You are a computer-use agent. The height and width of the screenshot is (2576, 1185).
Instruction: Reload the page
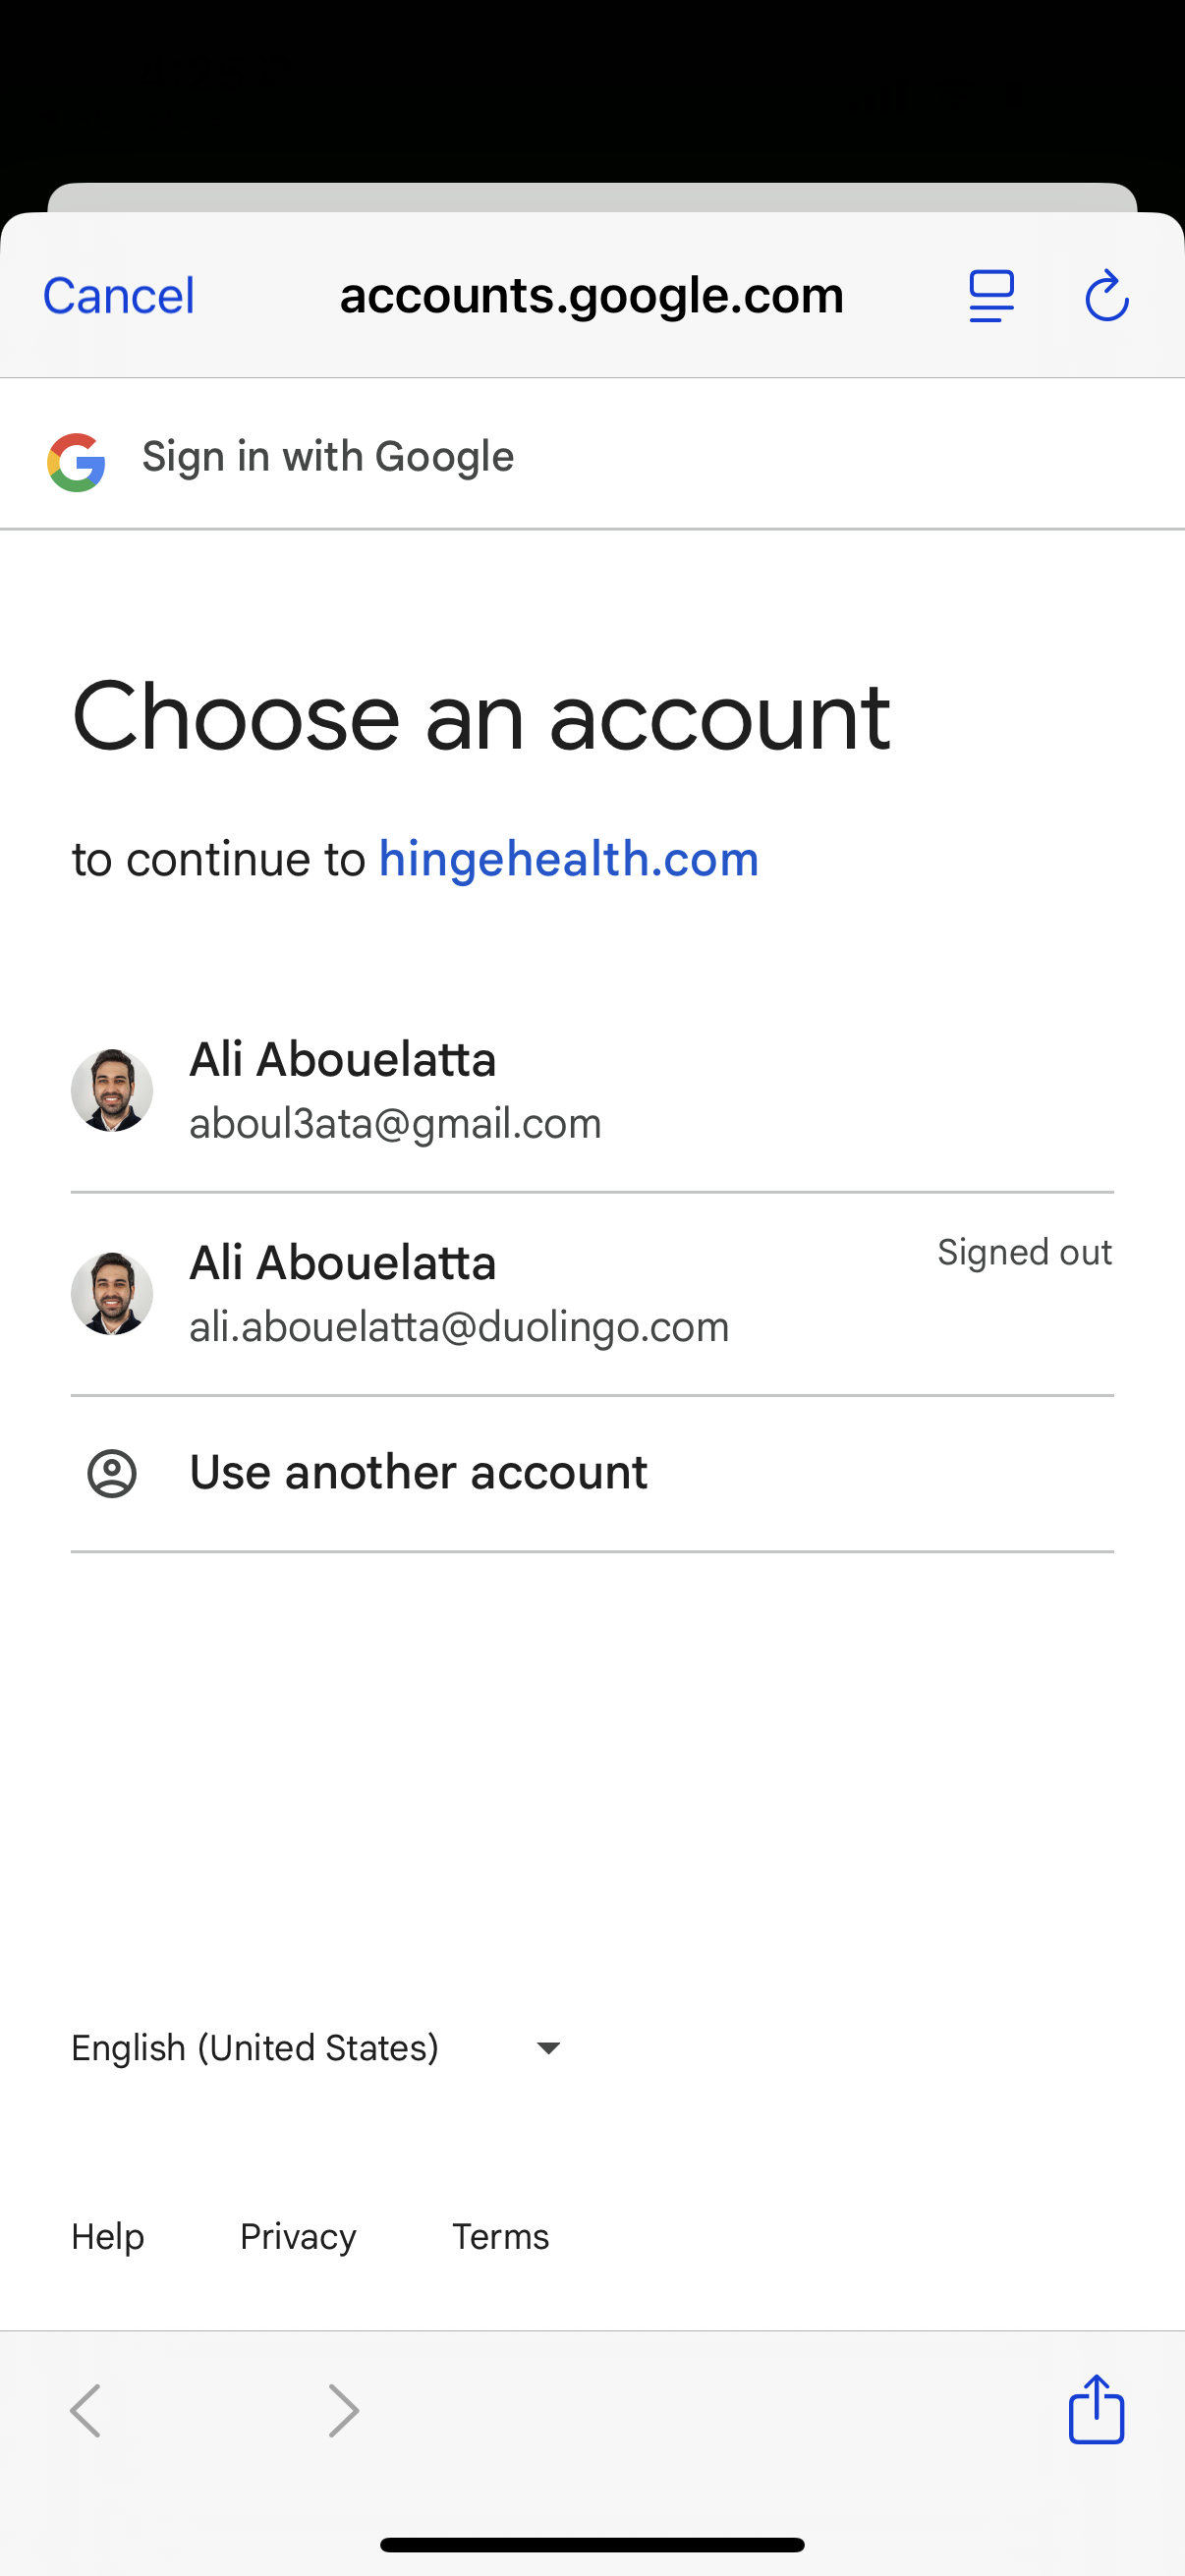pos(1108,295)
